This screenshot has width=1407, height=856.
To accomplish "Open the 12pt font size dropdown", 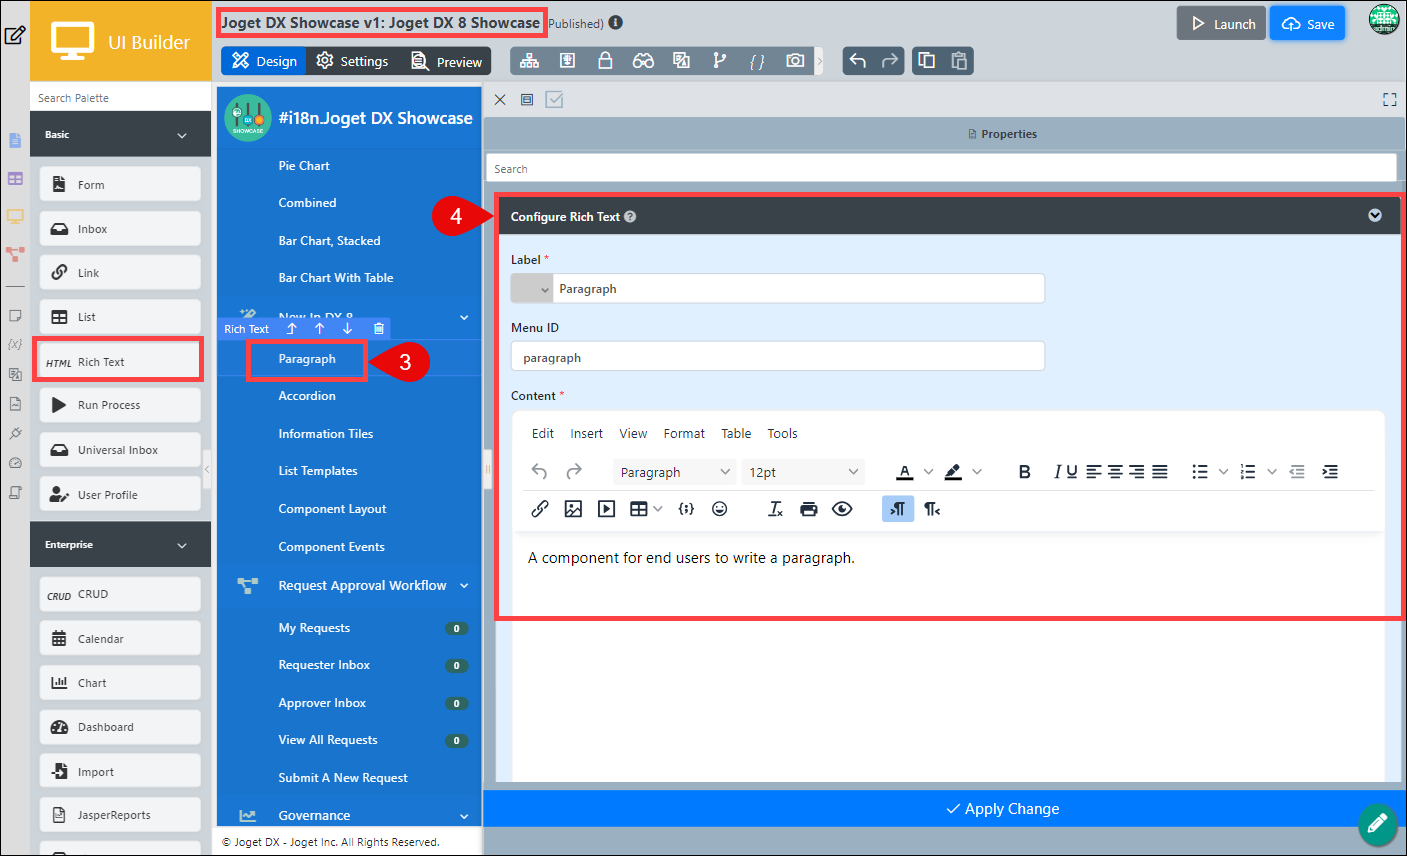I will [x=803, y=472].
